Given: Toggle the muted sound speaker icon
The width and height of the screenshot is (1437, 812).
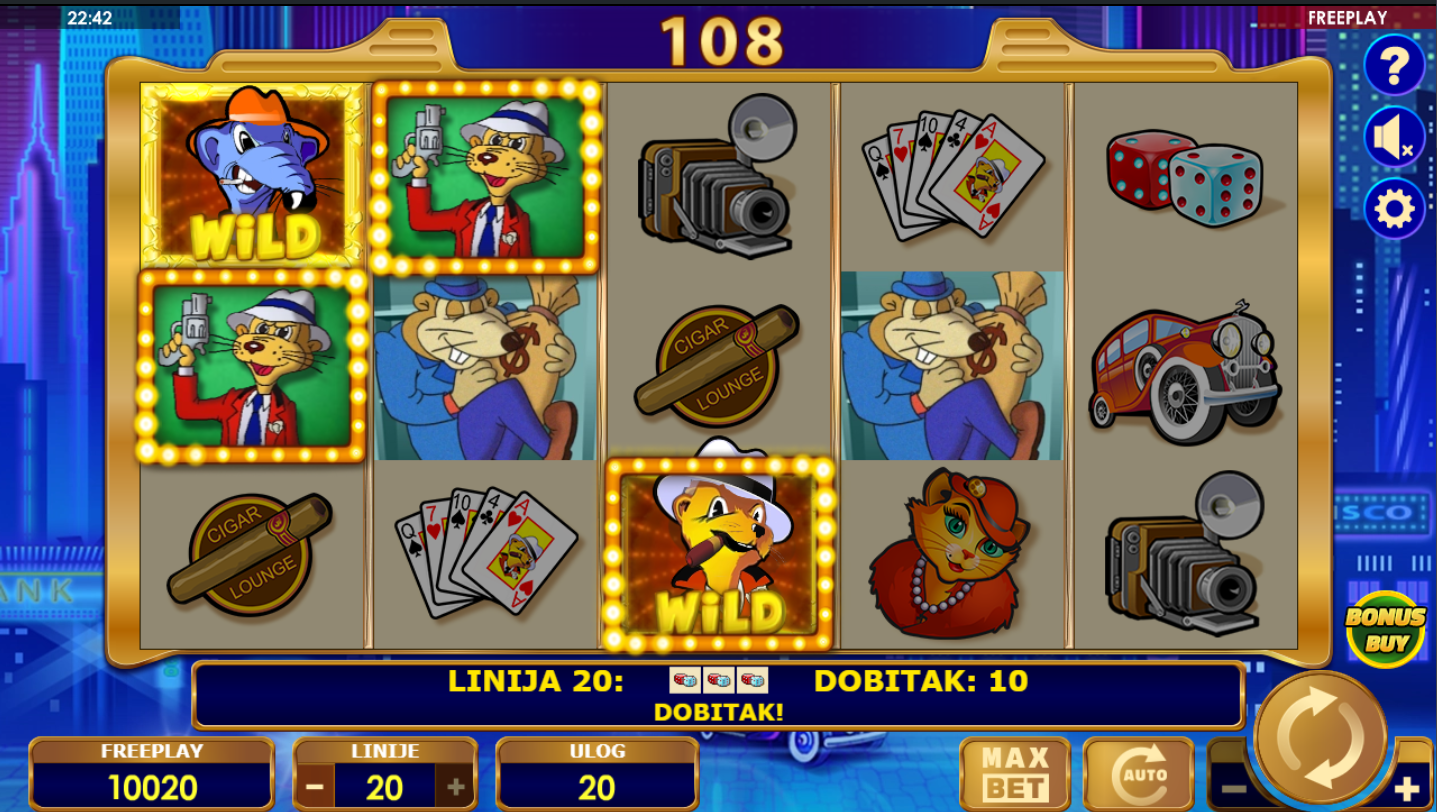Looking at the screenshot, I should click(x=1394, y=137).
